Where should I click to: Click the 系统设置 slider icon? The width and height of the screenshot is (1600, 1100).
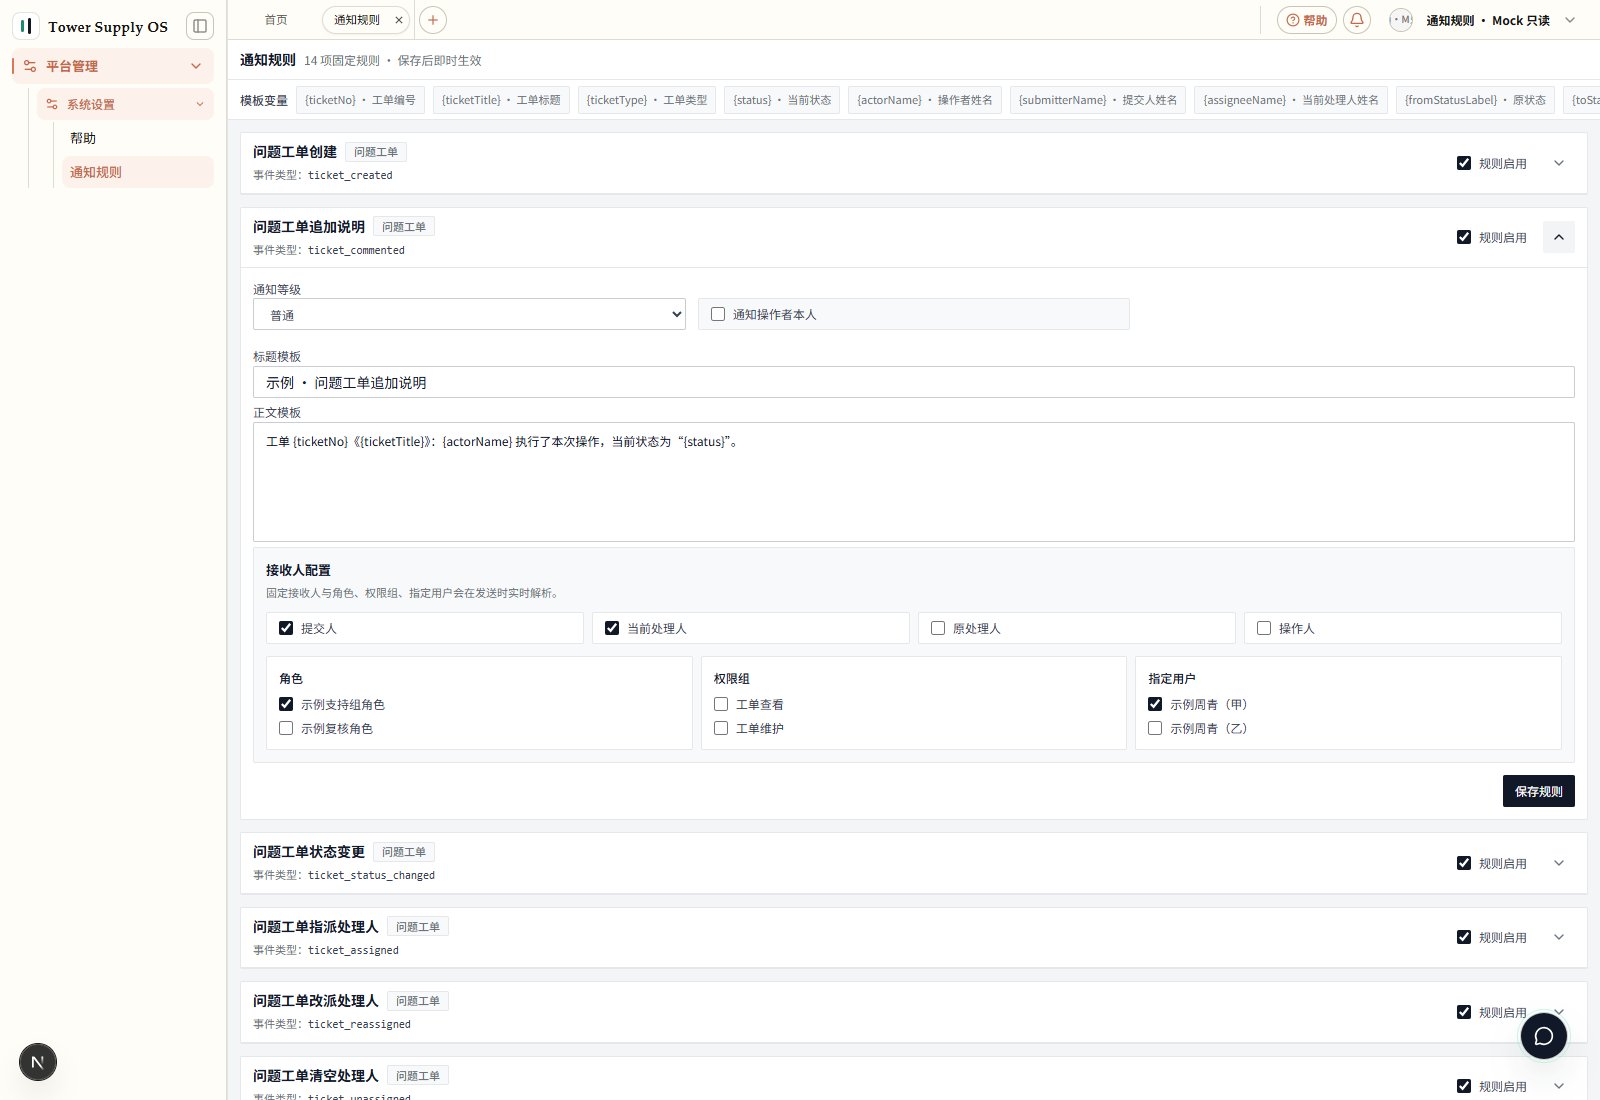click(52, 104)
